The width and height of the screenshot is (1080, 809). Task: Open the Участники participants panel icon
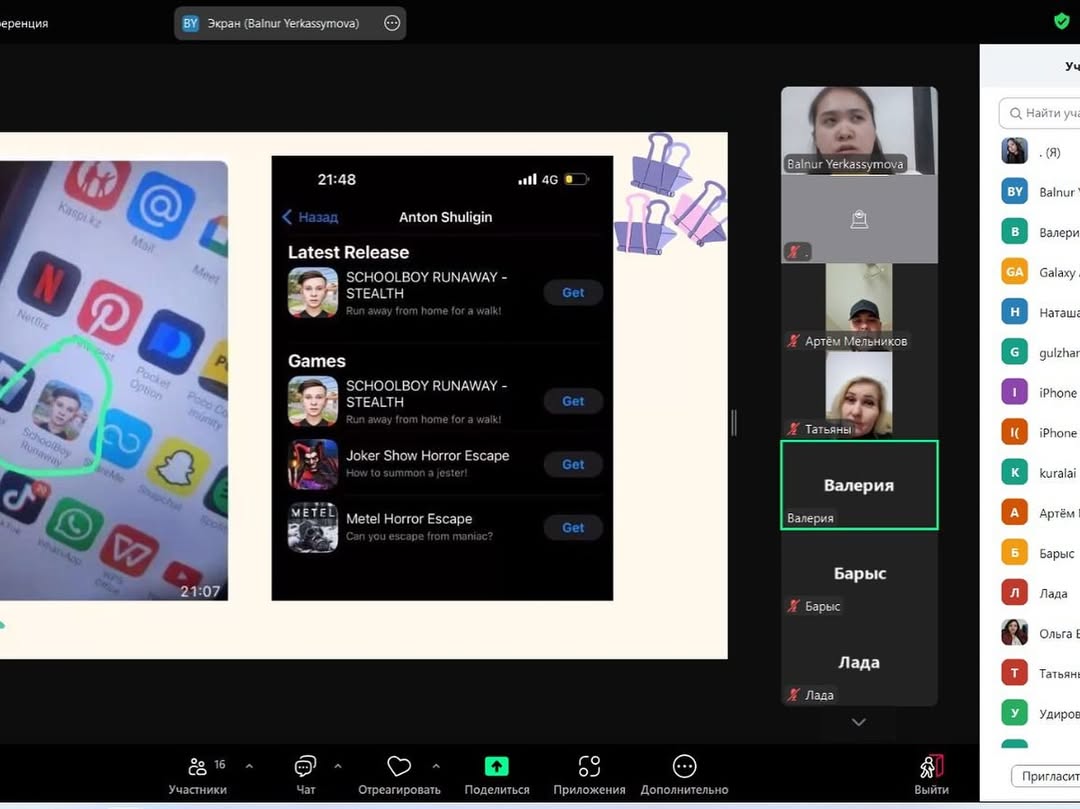point(197,767)
